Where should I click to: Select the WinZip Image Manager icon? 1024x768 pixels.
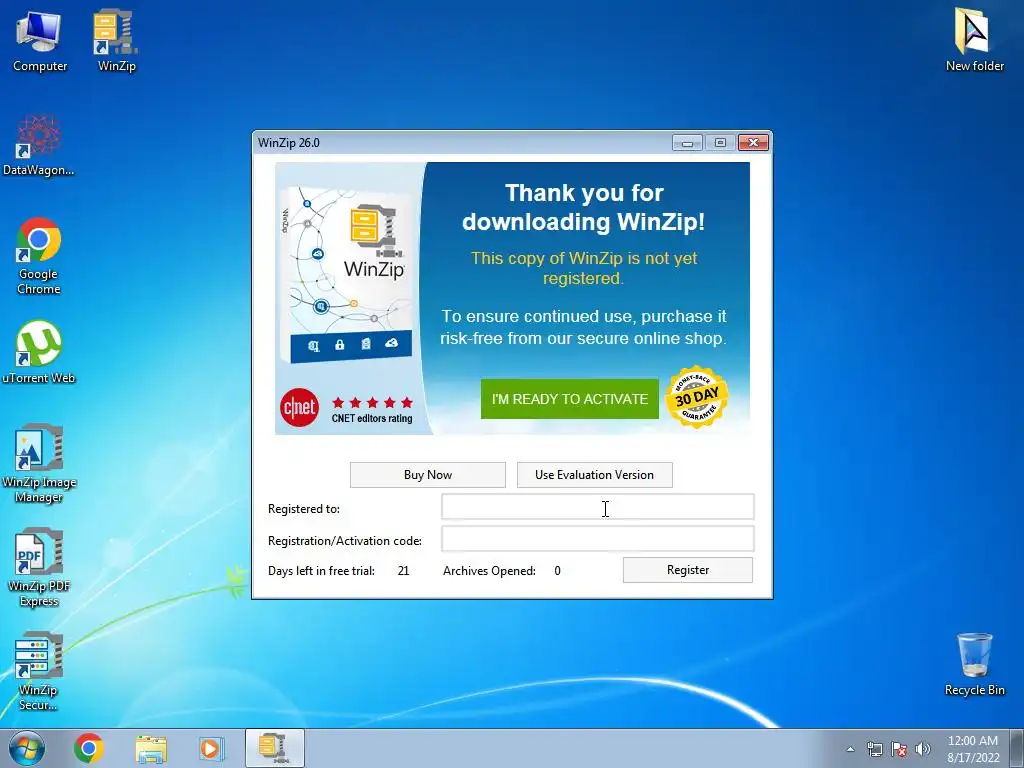point(39,464)
